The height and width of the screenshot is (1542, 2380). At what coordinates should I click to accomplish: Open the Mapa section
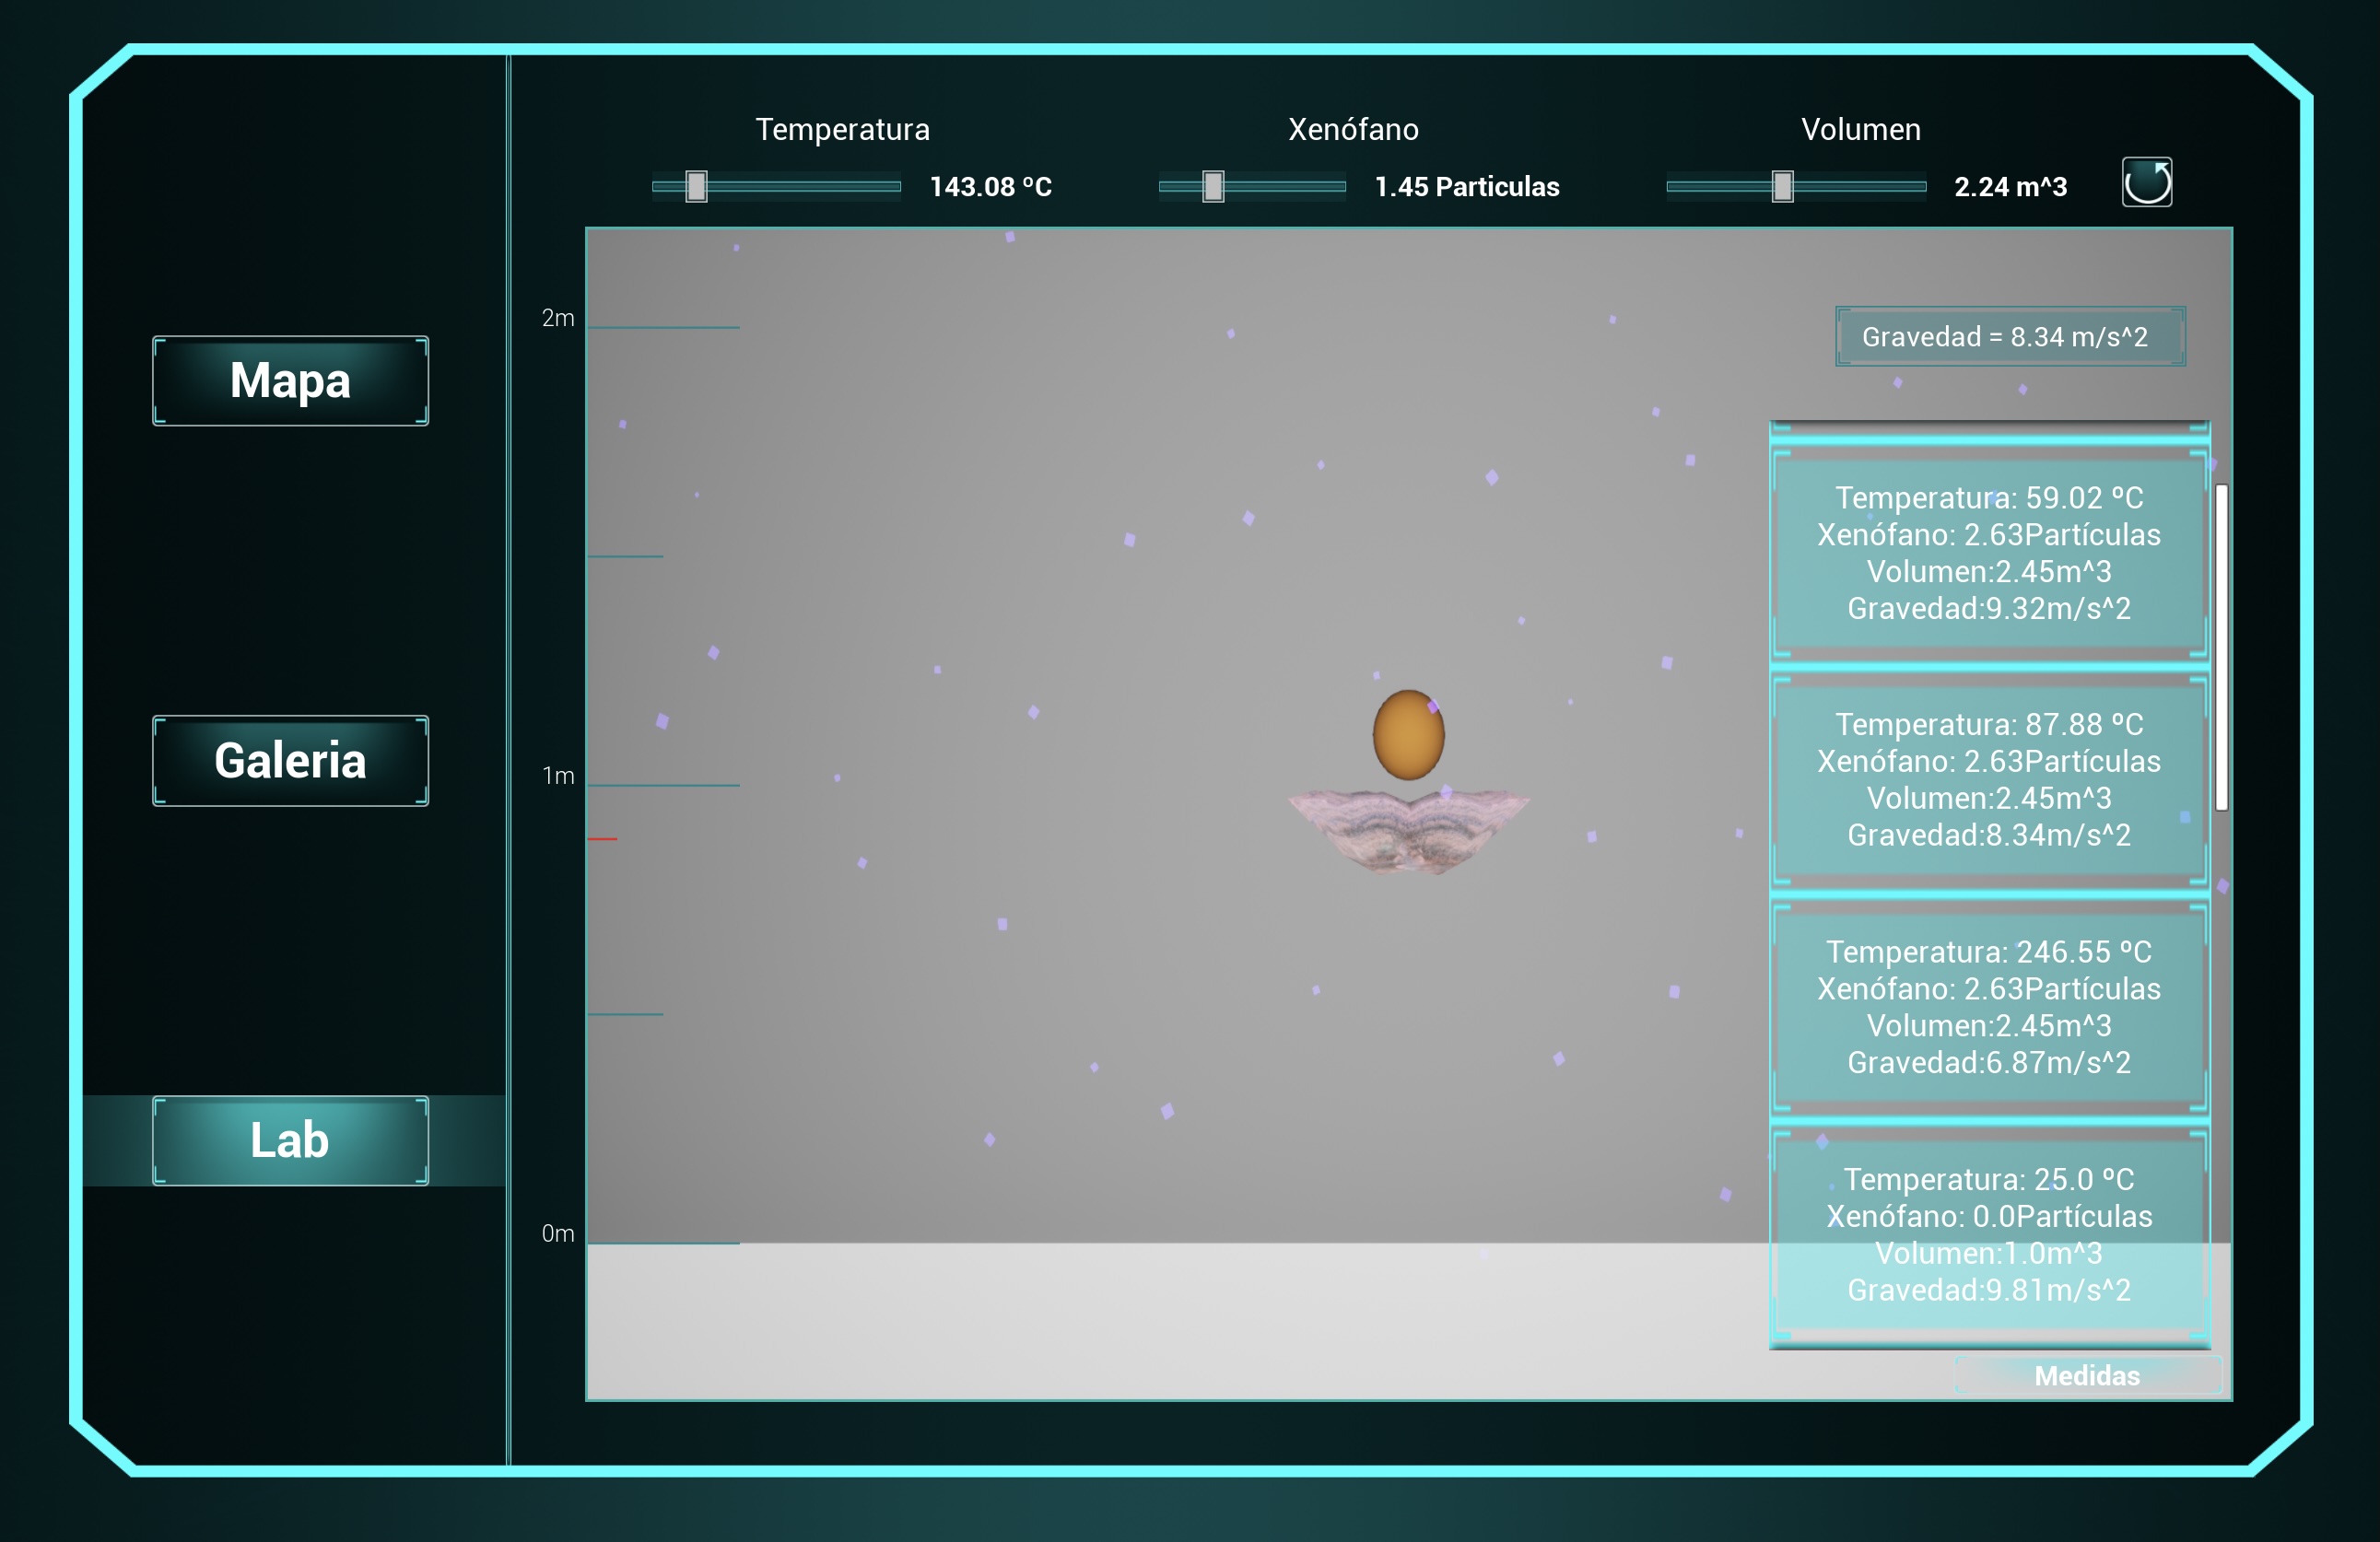[290, 381]
